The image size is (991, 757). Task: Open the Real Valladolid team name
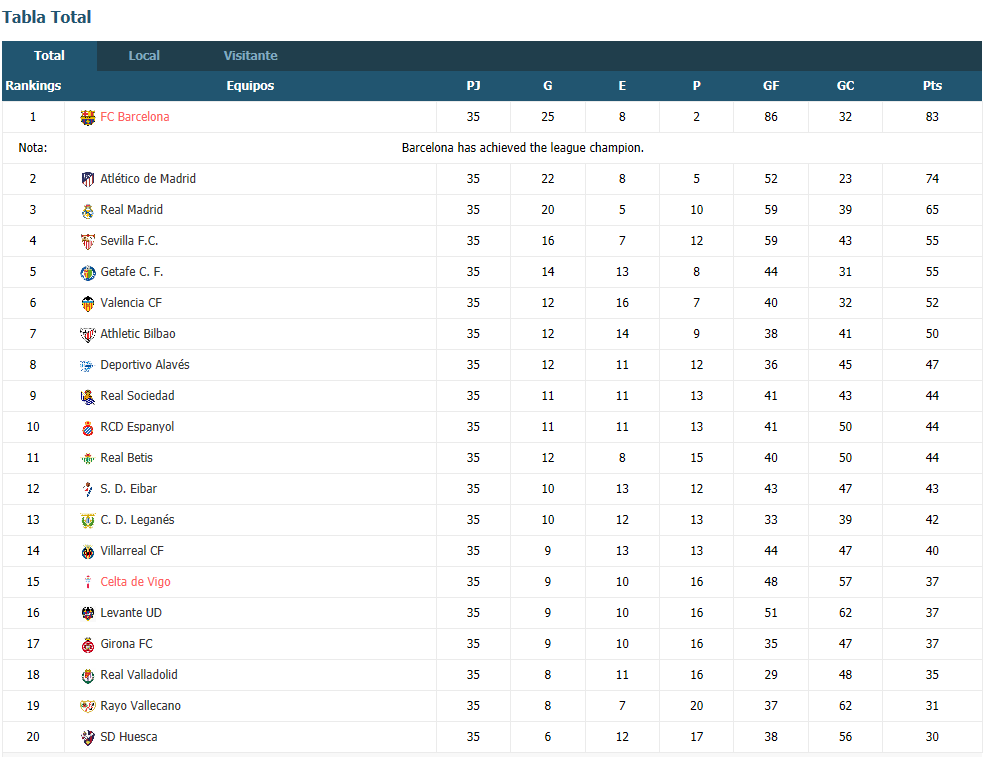[138, 674]
